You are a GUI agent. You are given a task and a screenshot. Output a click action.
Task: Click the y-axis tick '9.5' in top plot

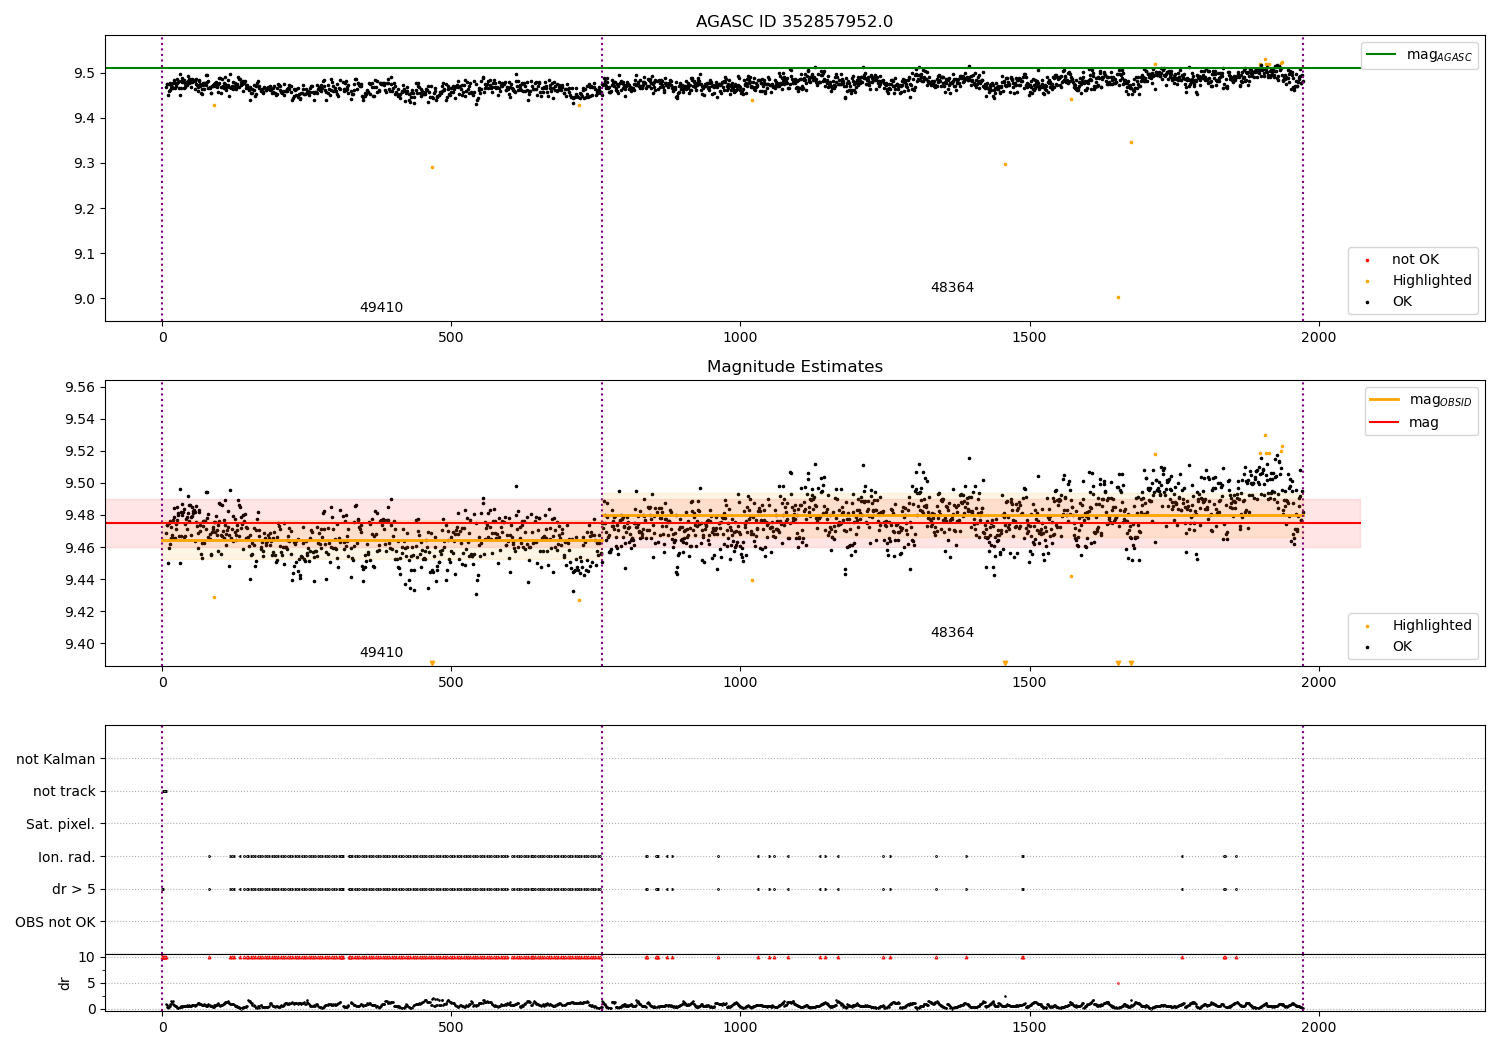click(84, 74)
